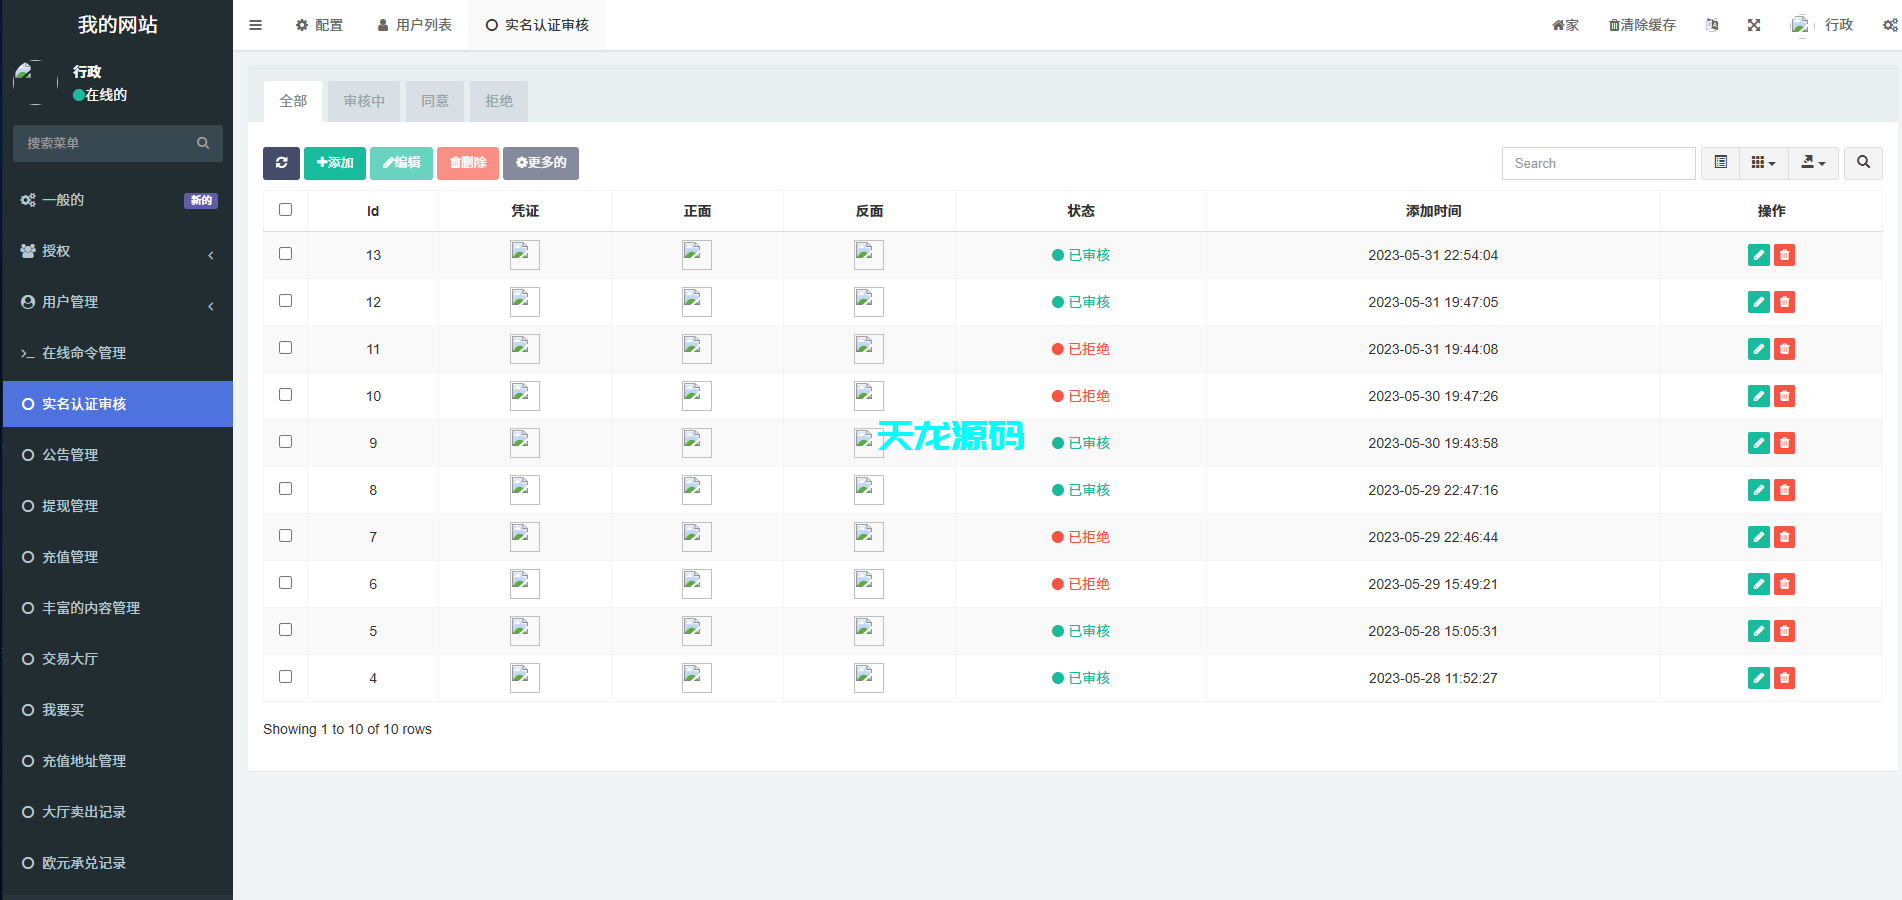Click the 添加 button to add a record
Image resolution: width=1902 pixels, height=900 pixels.
click(x=334, y=162)
